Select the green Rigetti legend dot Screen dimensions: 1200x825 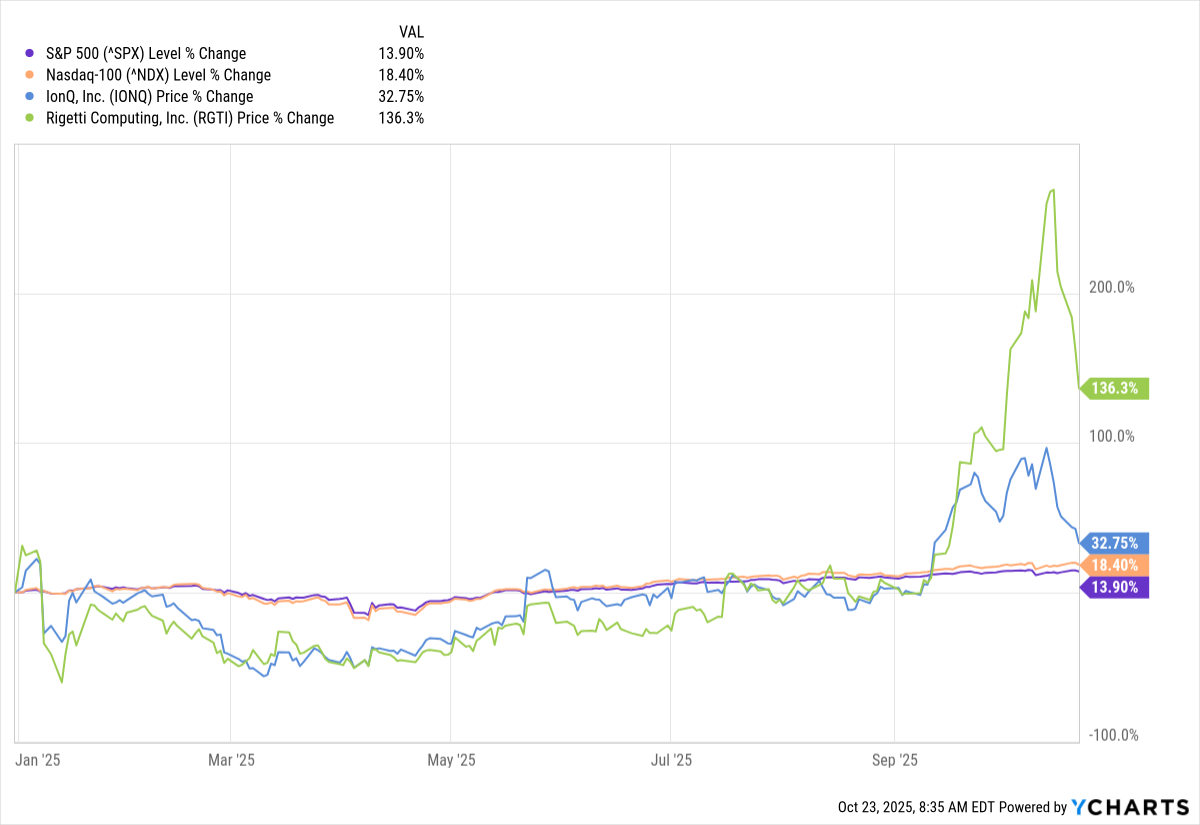pos(28,118)
